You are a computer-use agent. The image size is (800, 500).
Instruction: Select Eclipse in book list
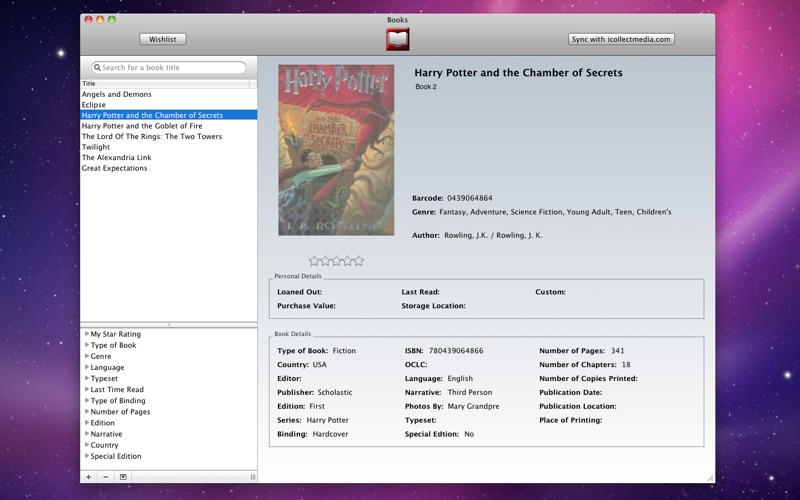coord(168,105)
